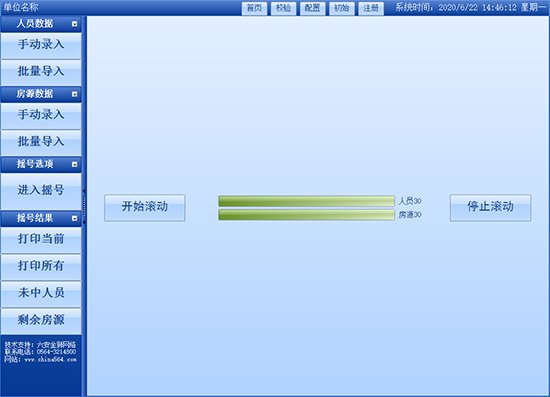Collapse the 摇号结果 section arrow
Screen dimensions: 550x397
(74, 218)
